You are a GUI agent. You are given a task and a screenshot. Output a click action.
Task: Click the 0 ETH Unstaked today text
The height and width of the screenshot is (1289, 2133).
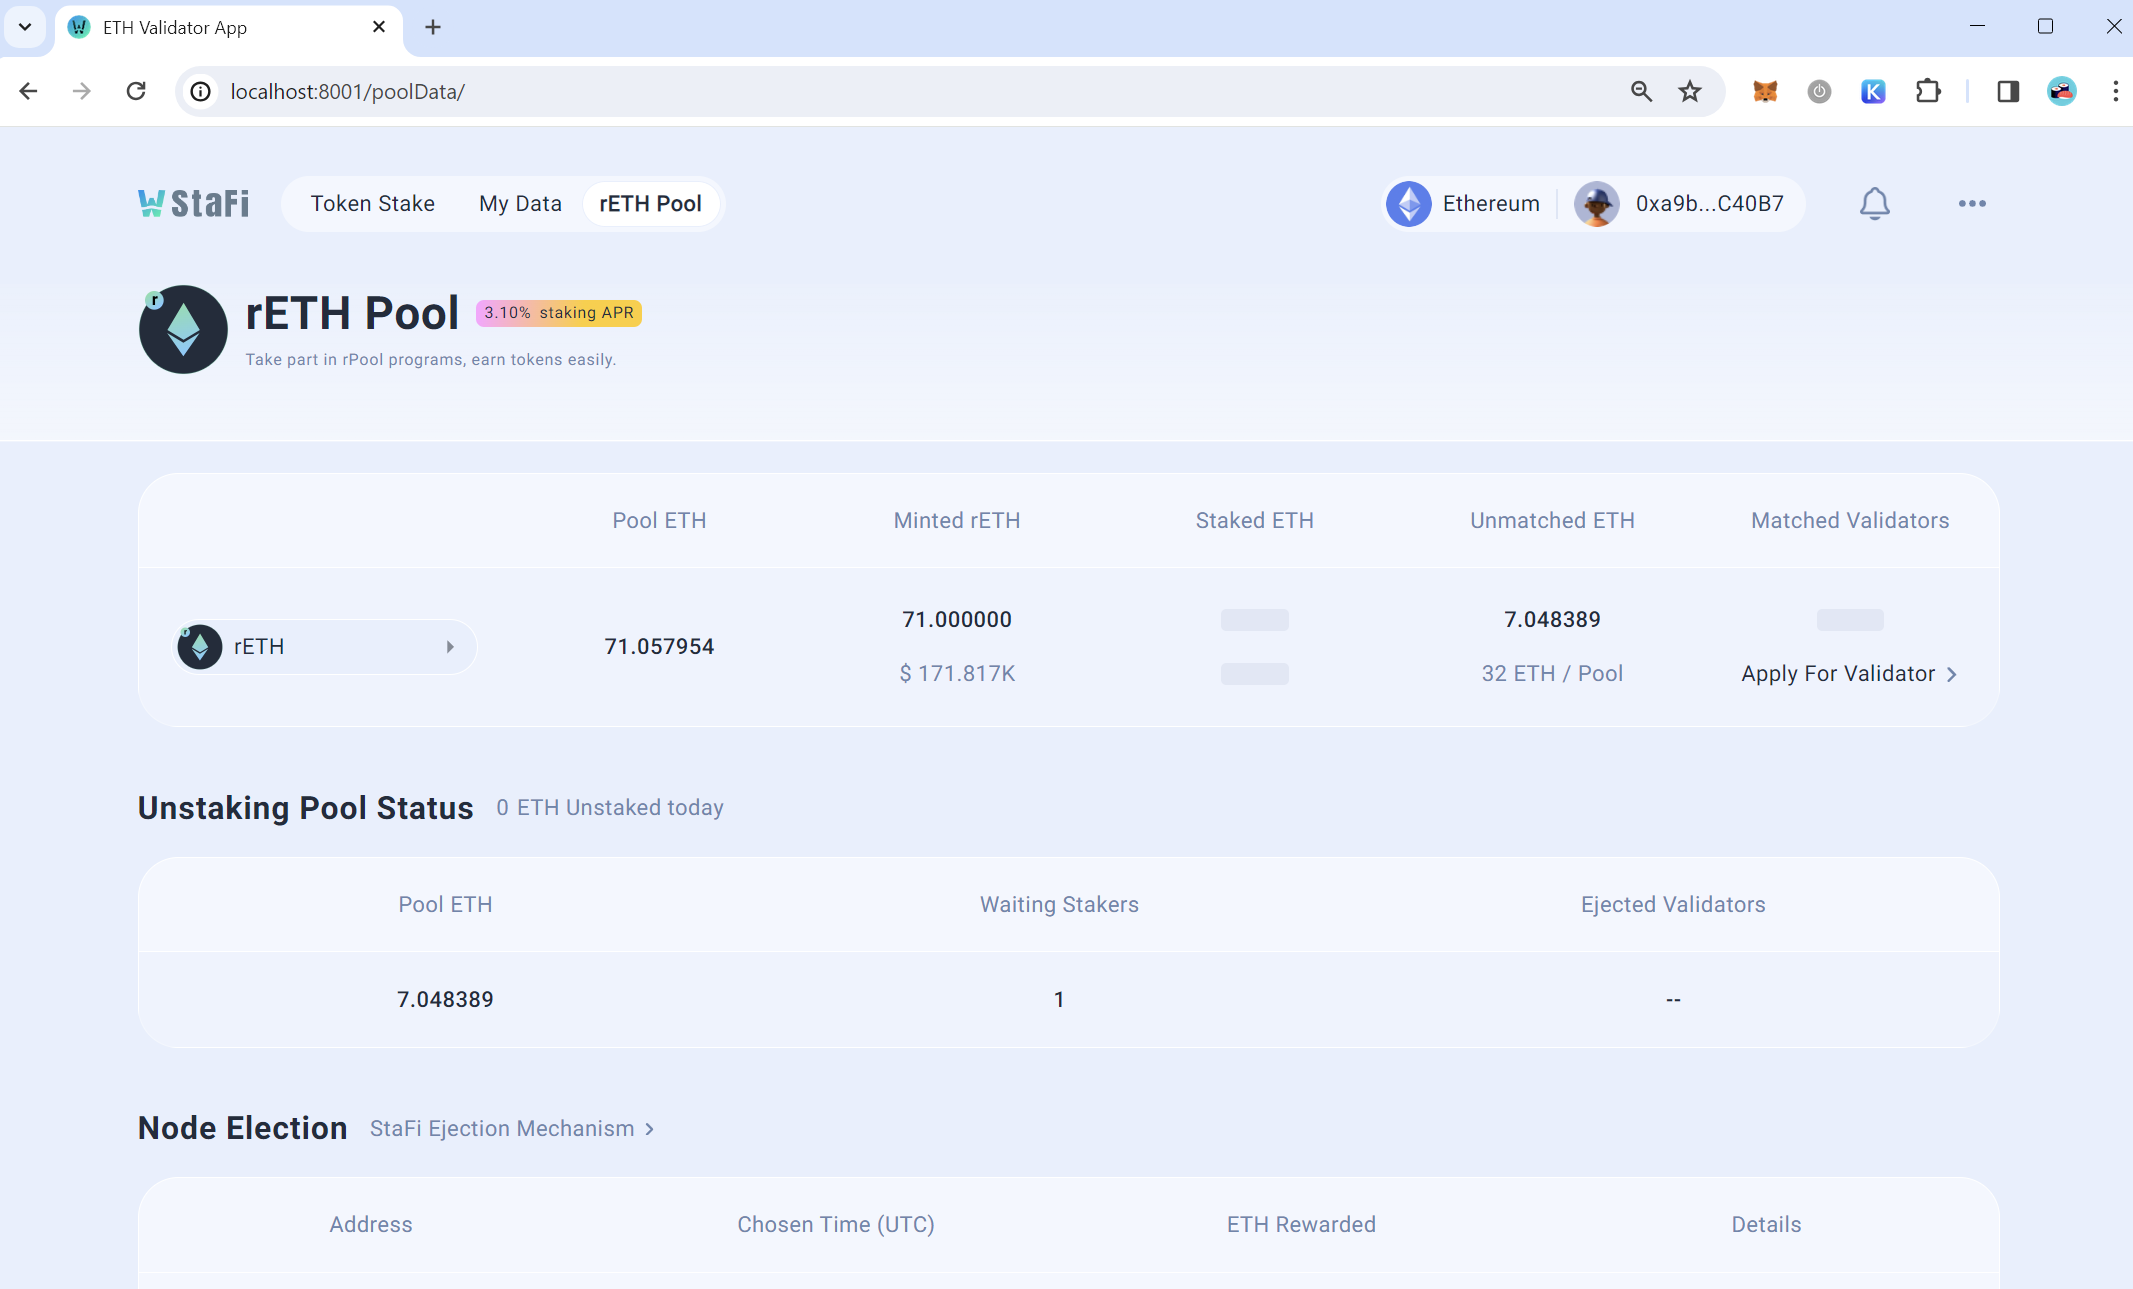click(x=610, y=808)
